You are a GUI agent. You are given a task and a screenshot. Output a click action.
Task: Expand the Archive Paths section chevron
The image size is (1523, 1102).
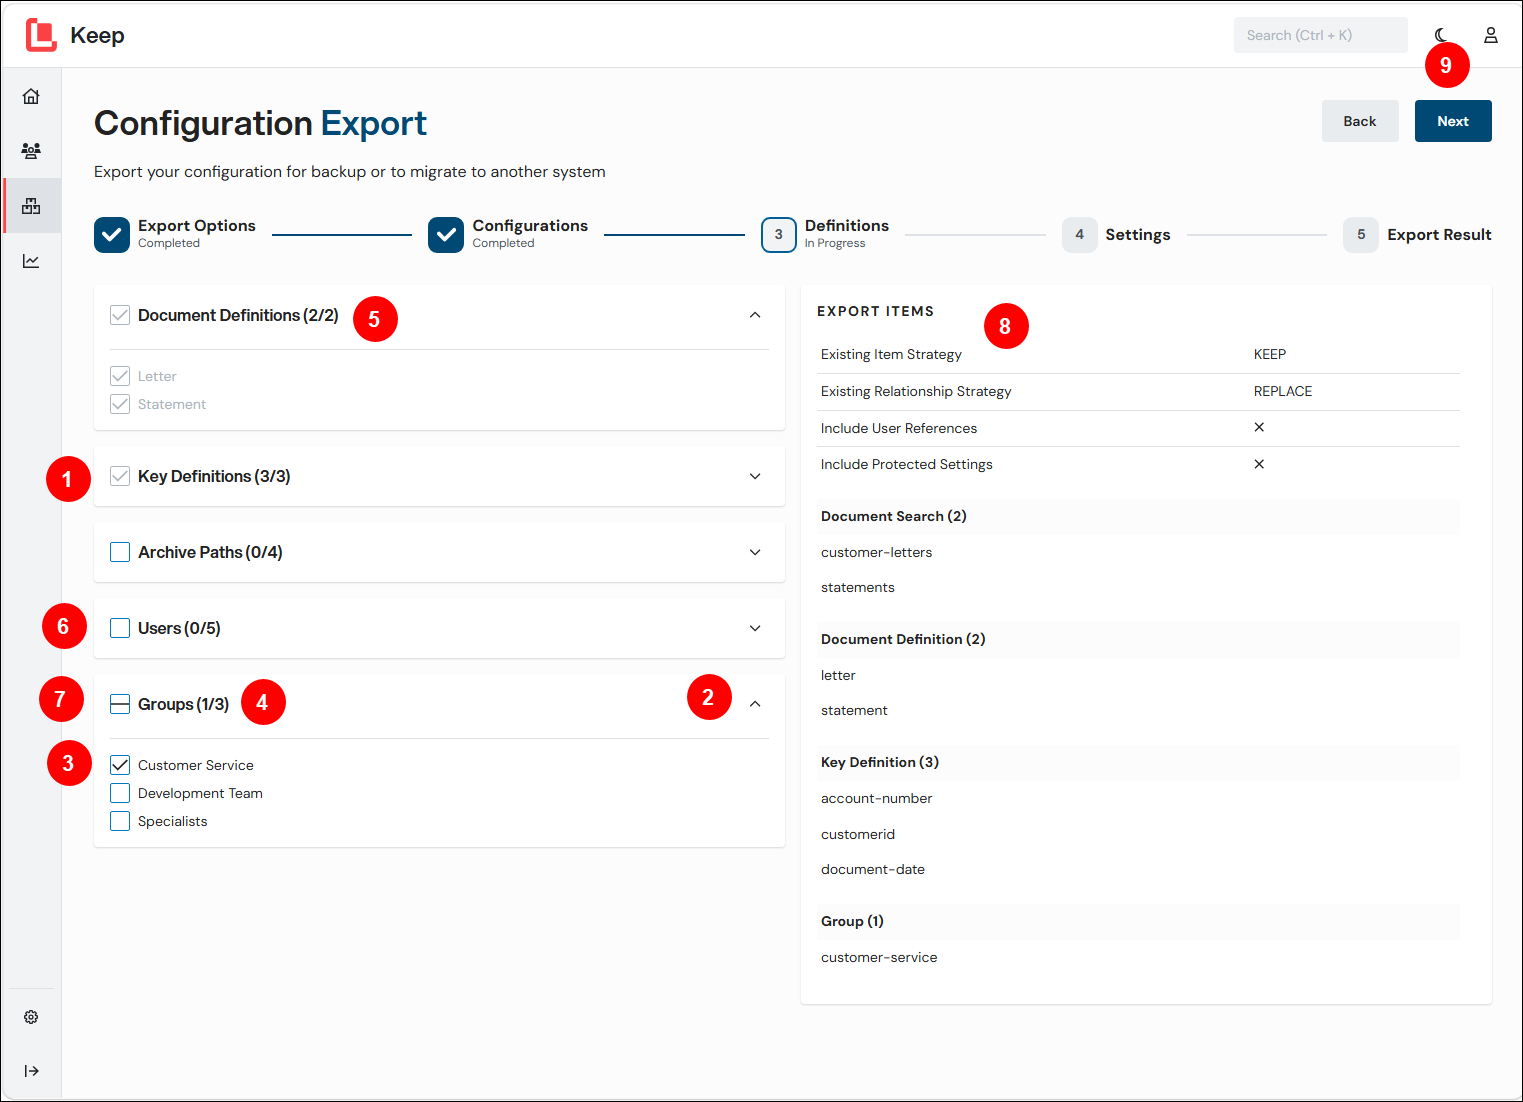[x=755, y=552]
